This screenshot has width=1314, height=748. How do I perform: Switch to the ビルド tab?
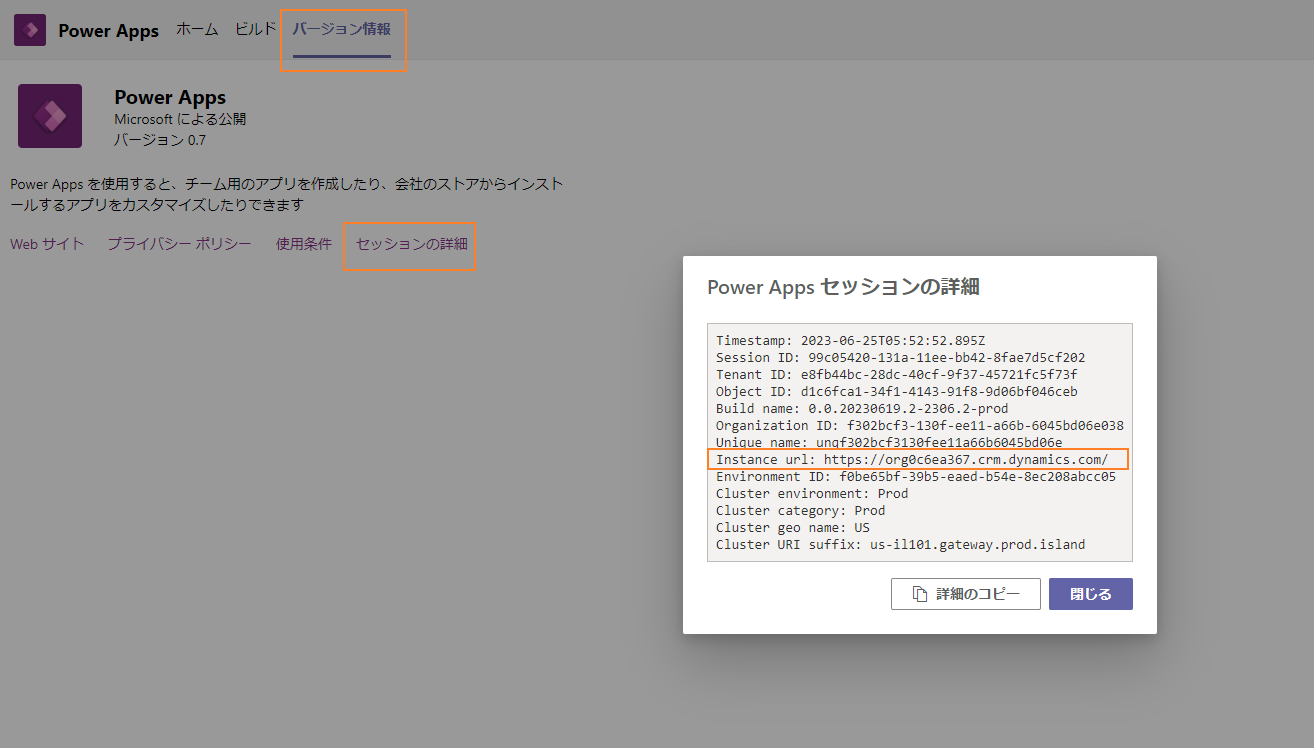click(255, 29)
